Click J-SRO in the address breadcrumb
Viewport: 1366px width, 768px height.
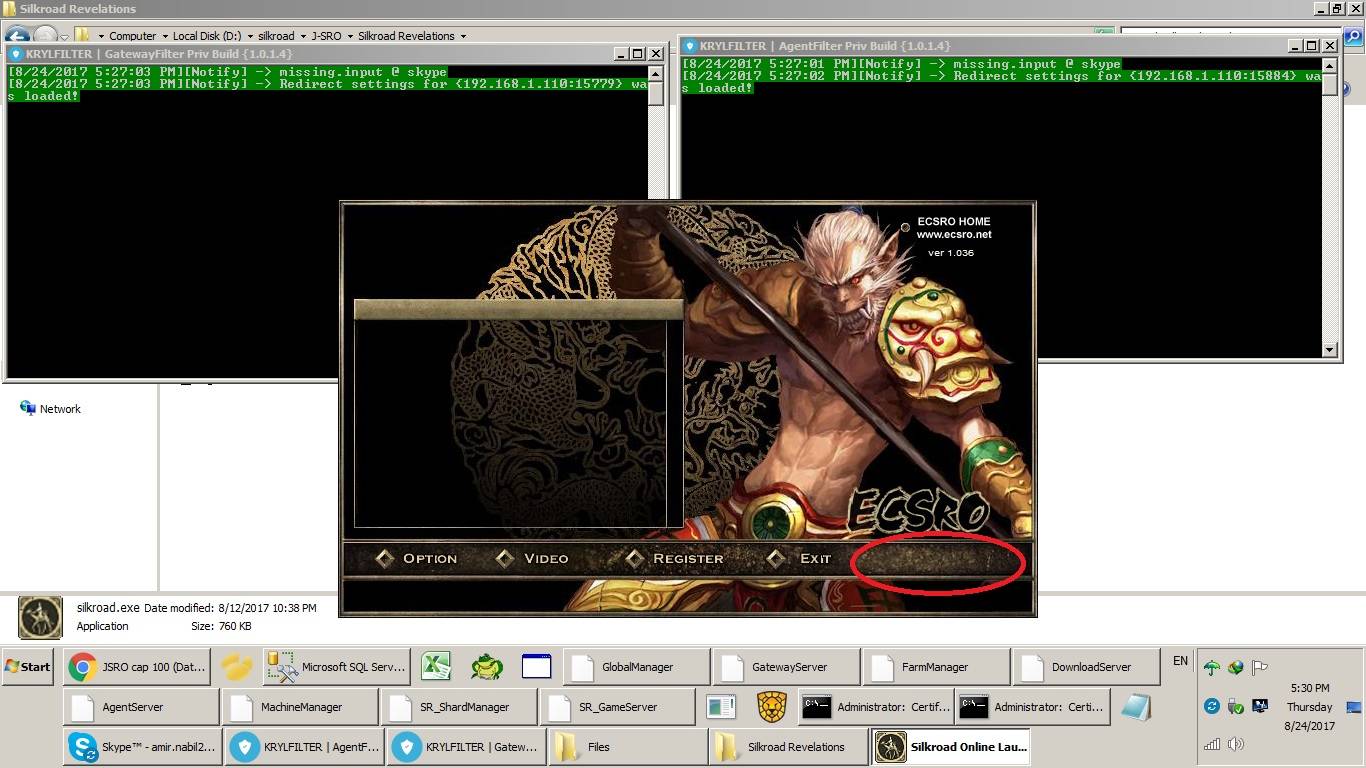point(326,36)
